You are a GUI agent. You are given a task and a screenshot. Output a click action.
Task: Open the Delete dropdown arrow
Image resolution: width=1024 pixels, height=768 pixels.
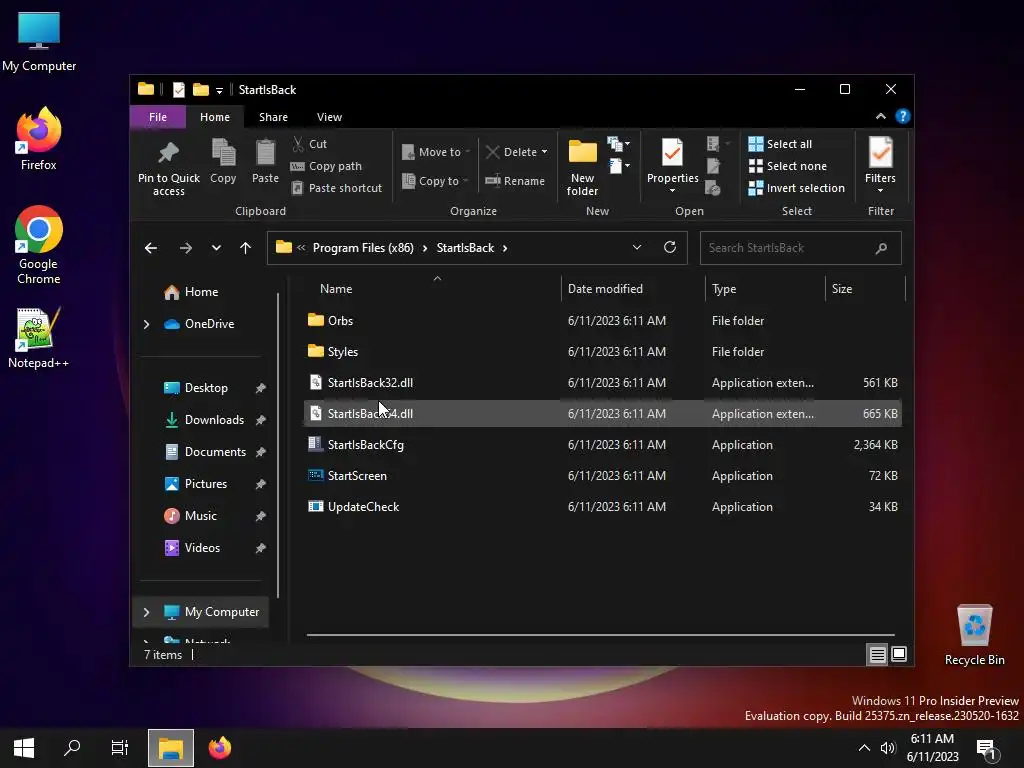click(545, 152)
